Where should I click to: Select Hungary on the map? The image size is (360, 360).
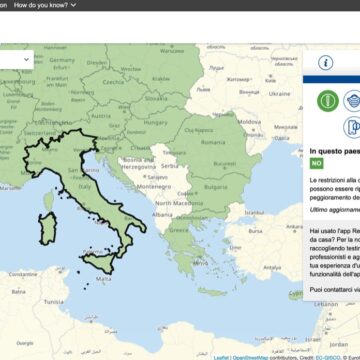[155, 123]
